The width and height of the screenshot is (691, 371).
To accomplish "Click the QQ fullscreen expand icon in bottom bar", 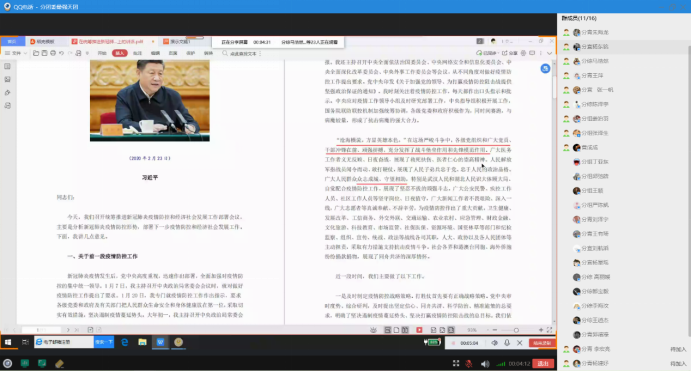I will pos(456,364).
